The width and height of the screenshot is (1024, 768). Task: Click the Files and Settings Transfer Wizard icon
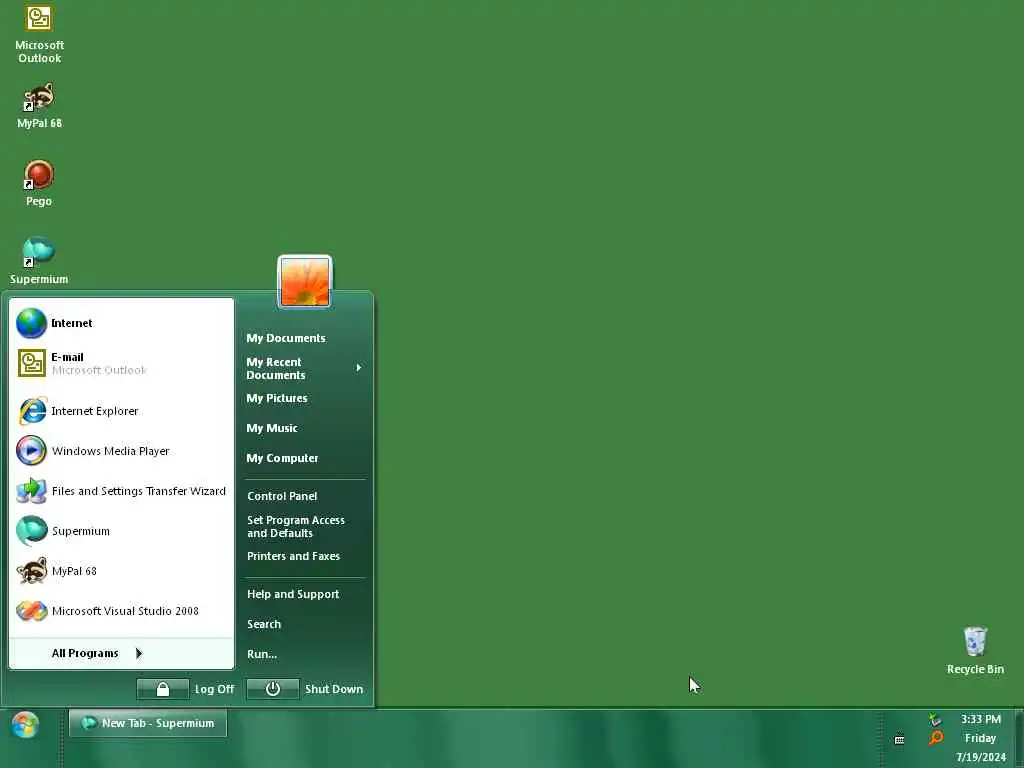pyautogui.click(x=31, y=491)
